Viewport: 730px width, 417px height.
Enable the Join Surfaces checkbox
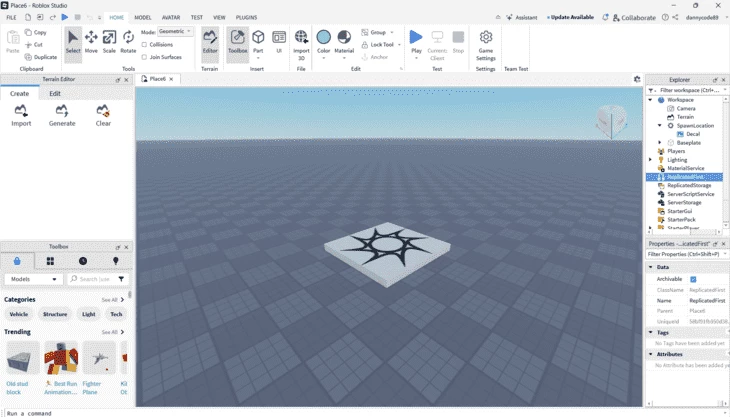click(144, 57)
